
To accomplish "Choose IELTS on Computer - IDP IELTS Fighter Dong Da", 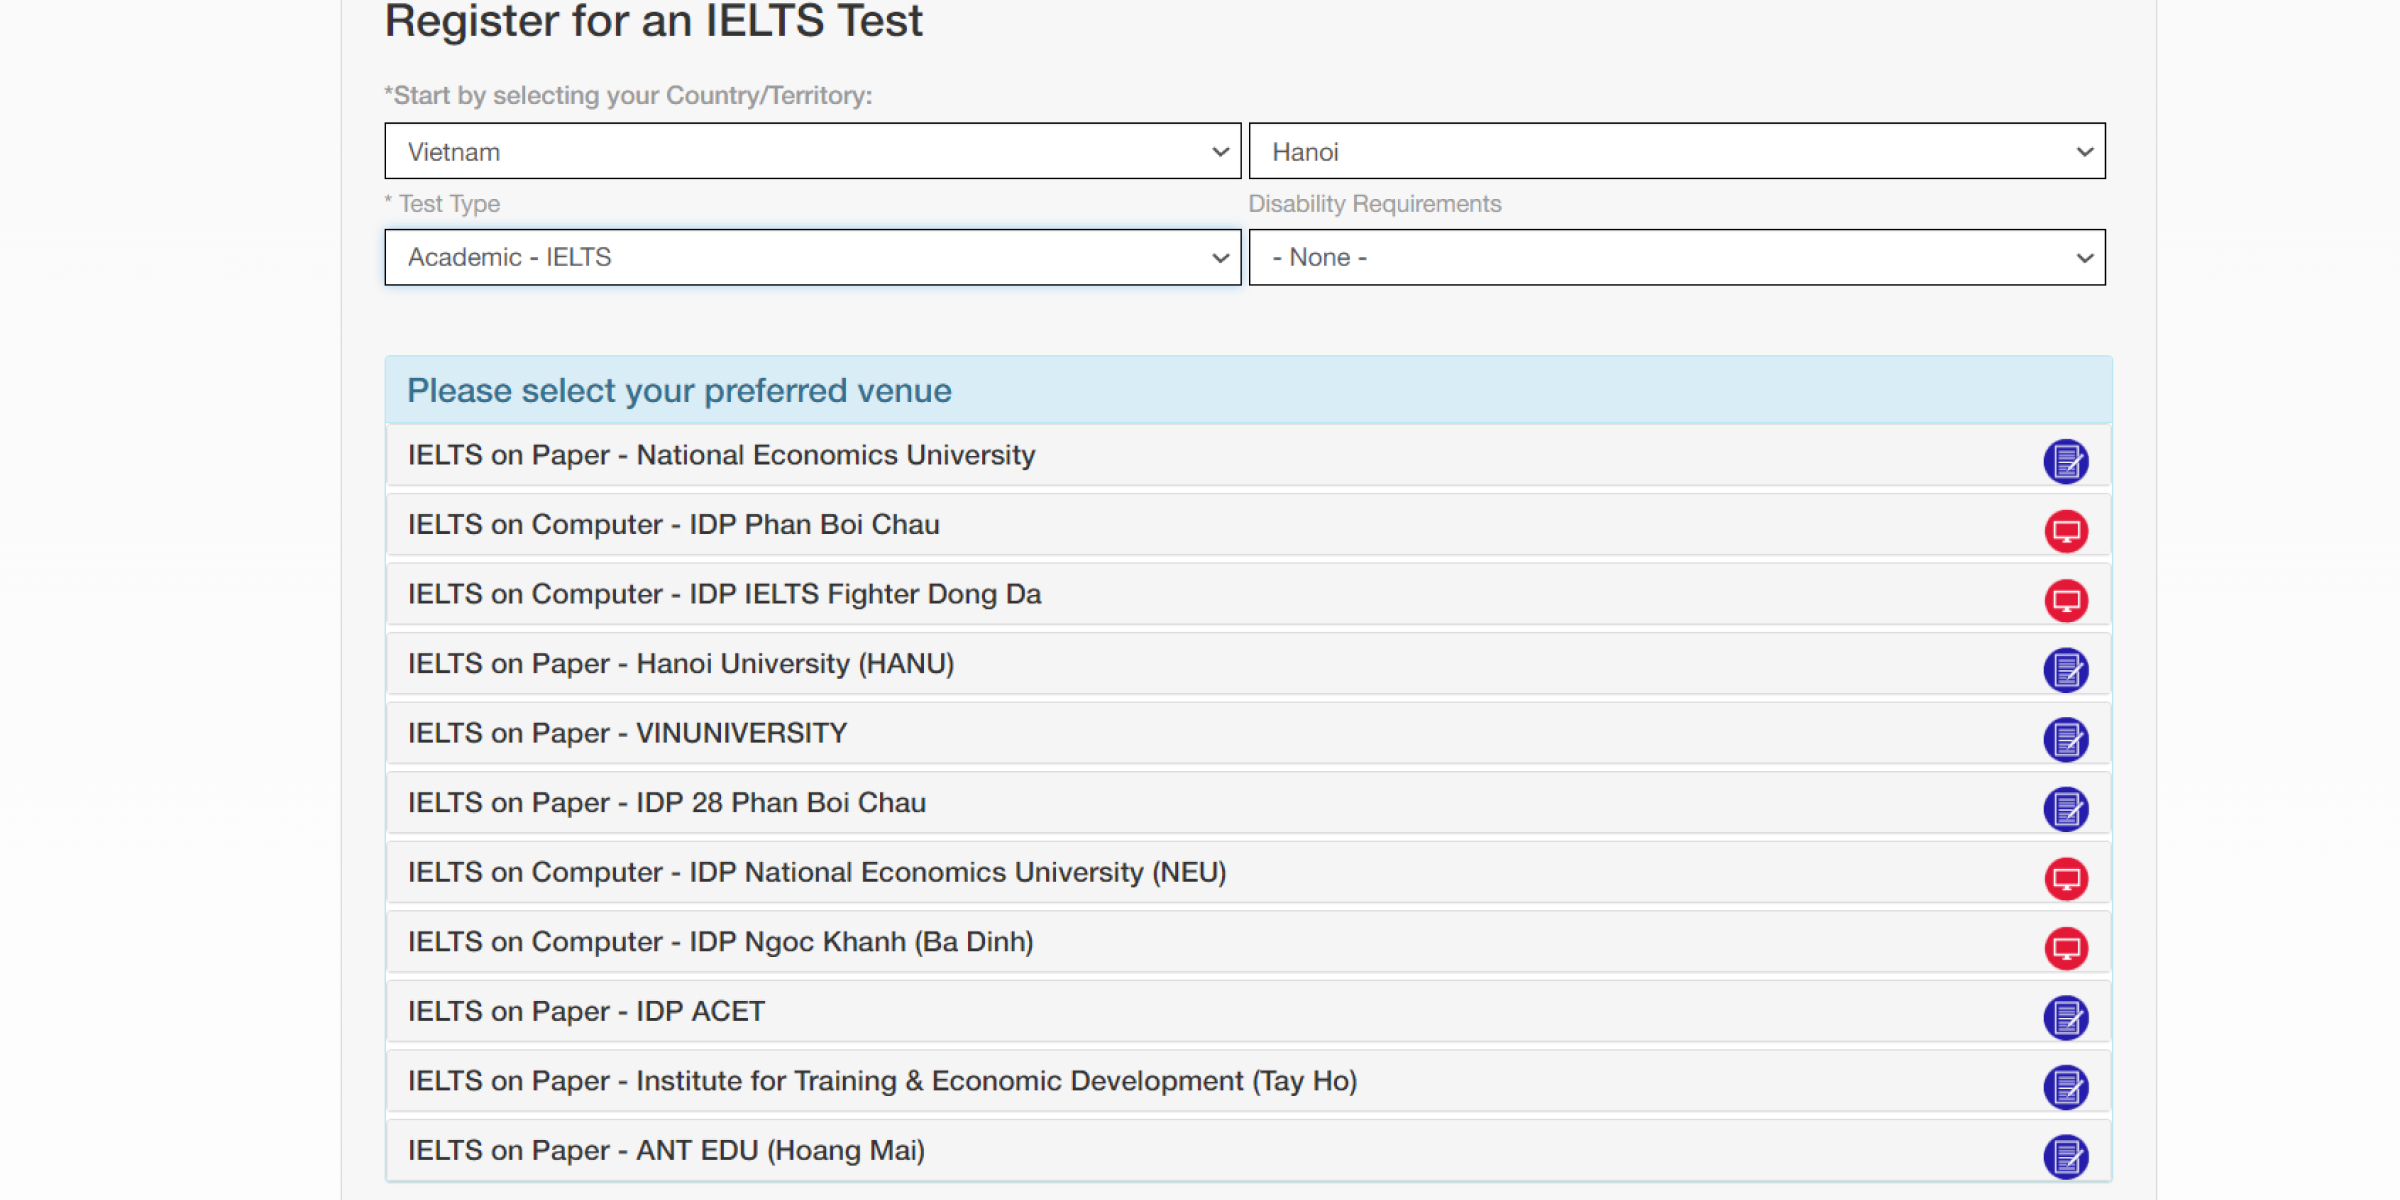I will (x=1248, y=594).
